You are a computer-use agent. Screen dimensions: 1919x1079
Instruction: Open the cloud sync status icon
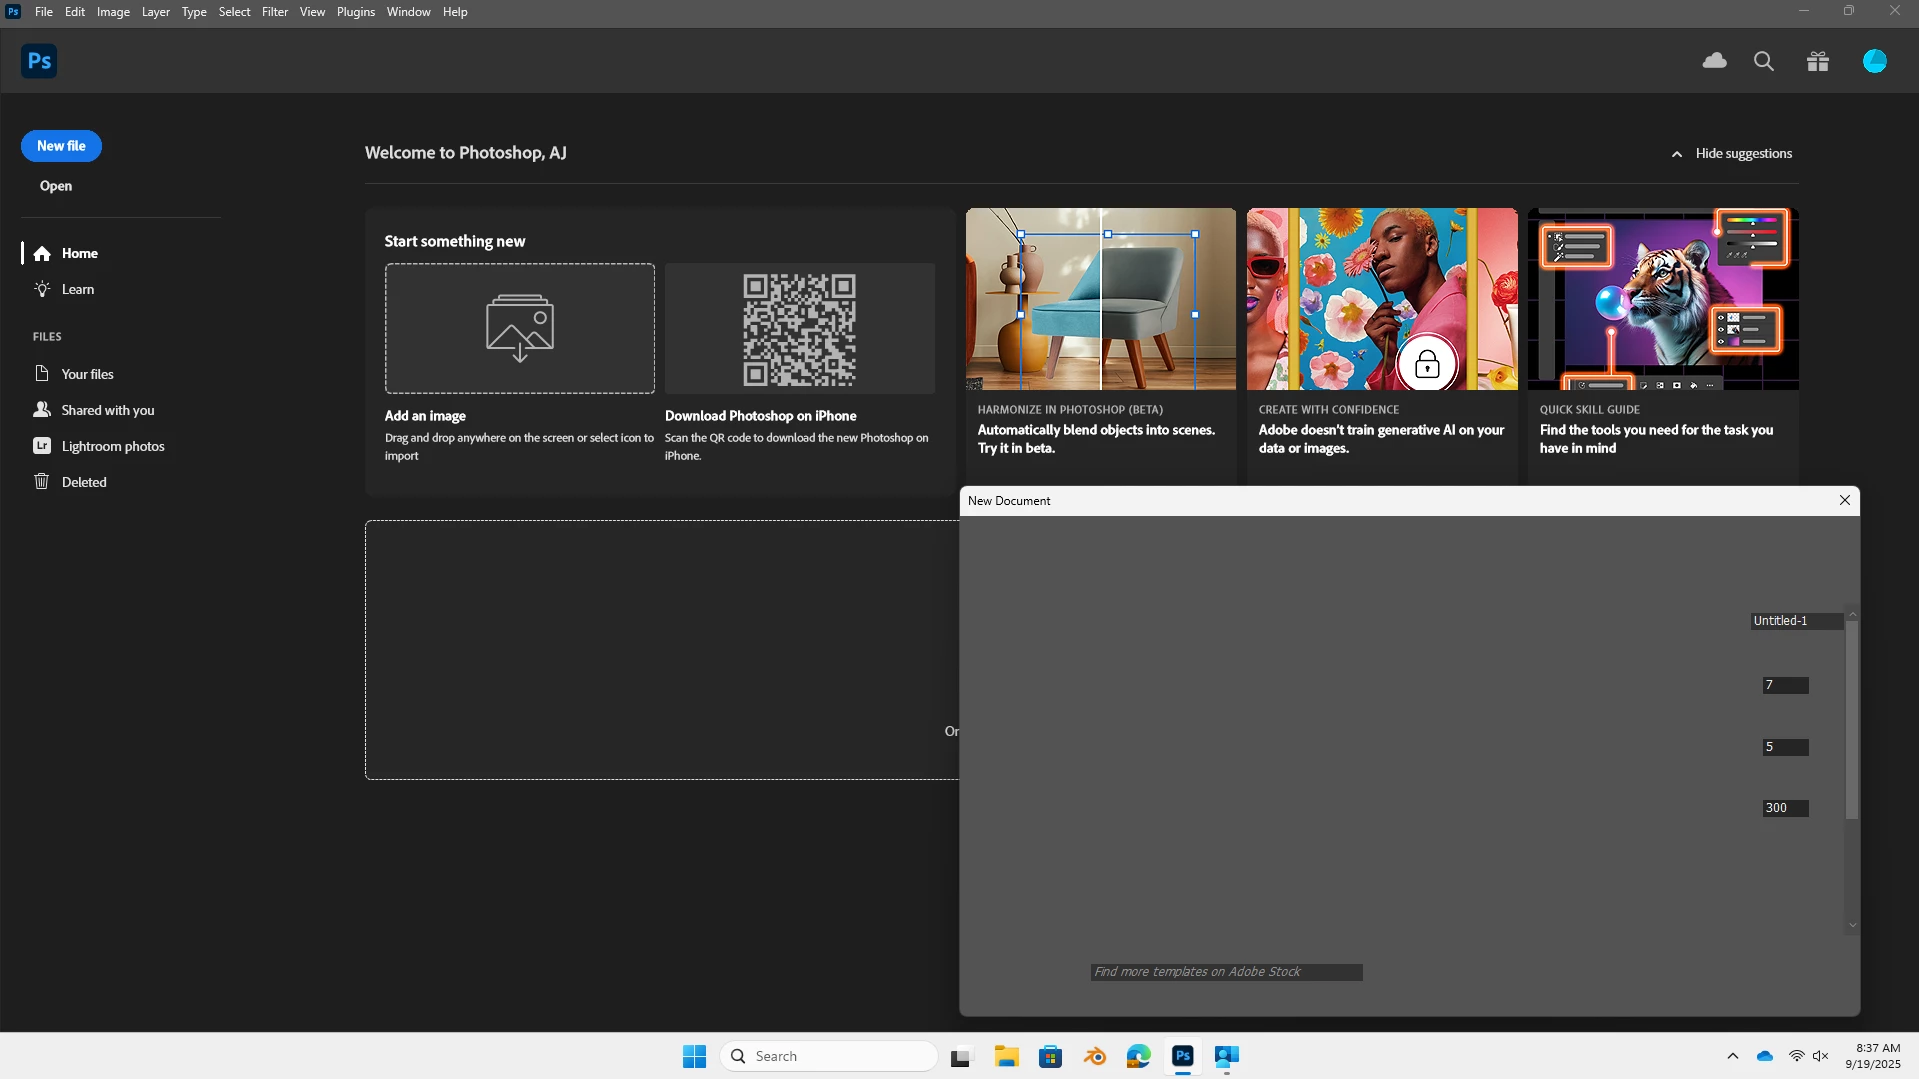pos(1714,61)
